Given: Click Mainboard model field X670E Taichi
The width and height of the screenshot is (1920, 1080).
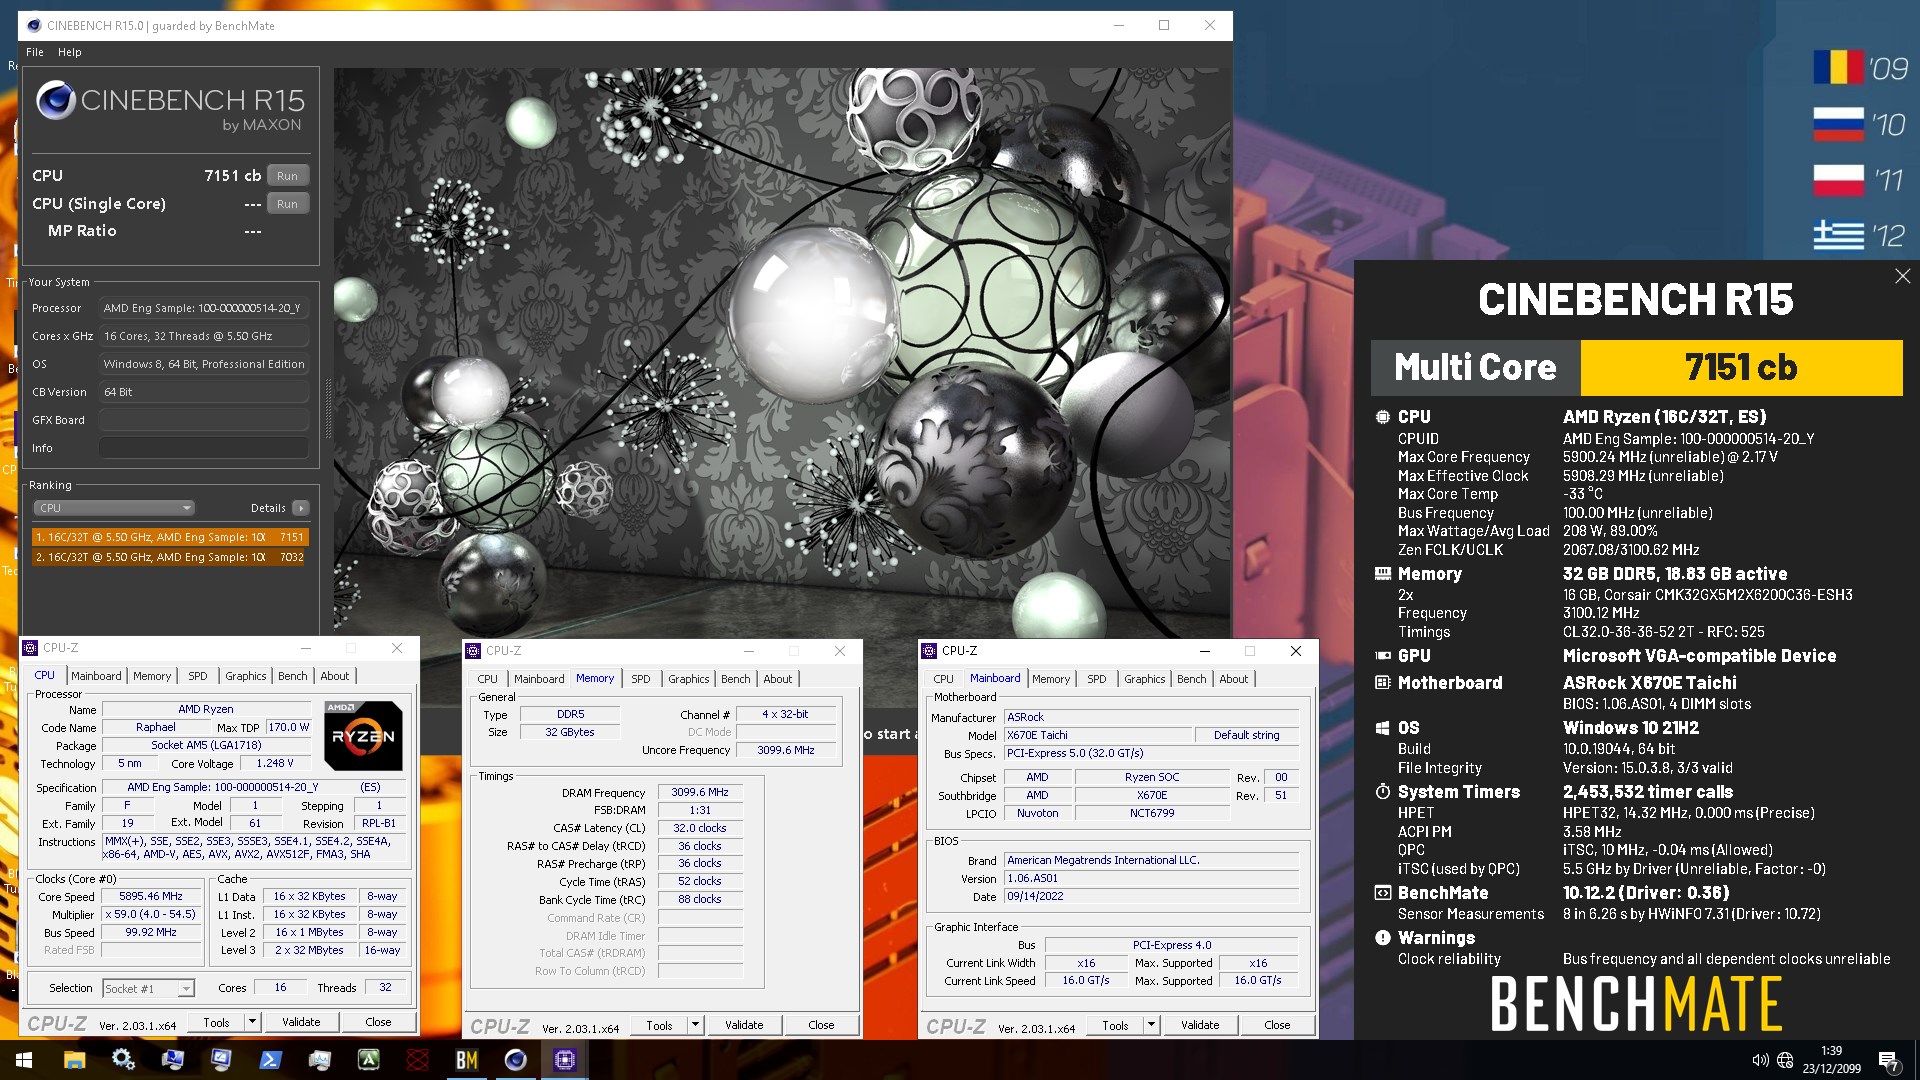Looking at the screenshot, I should coord(1097,735).
